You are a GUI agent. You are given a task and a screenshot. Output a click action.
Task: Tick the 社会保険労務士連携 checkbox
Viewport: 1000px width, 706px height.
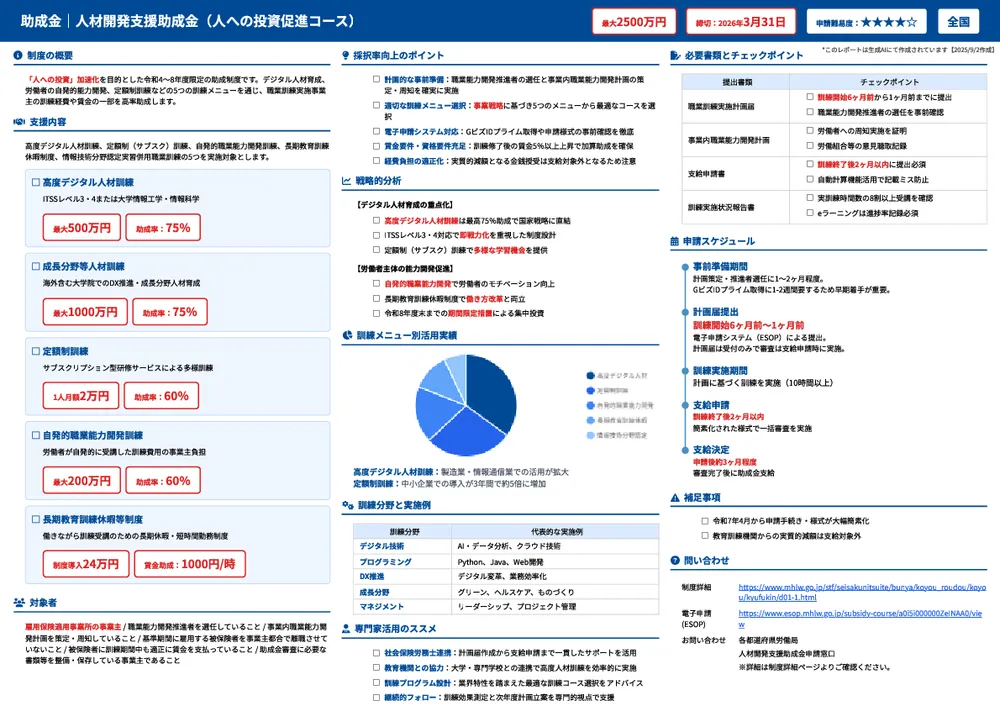click(376, 653)
